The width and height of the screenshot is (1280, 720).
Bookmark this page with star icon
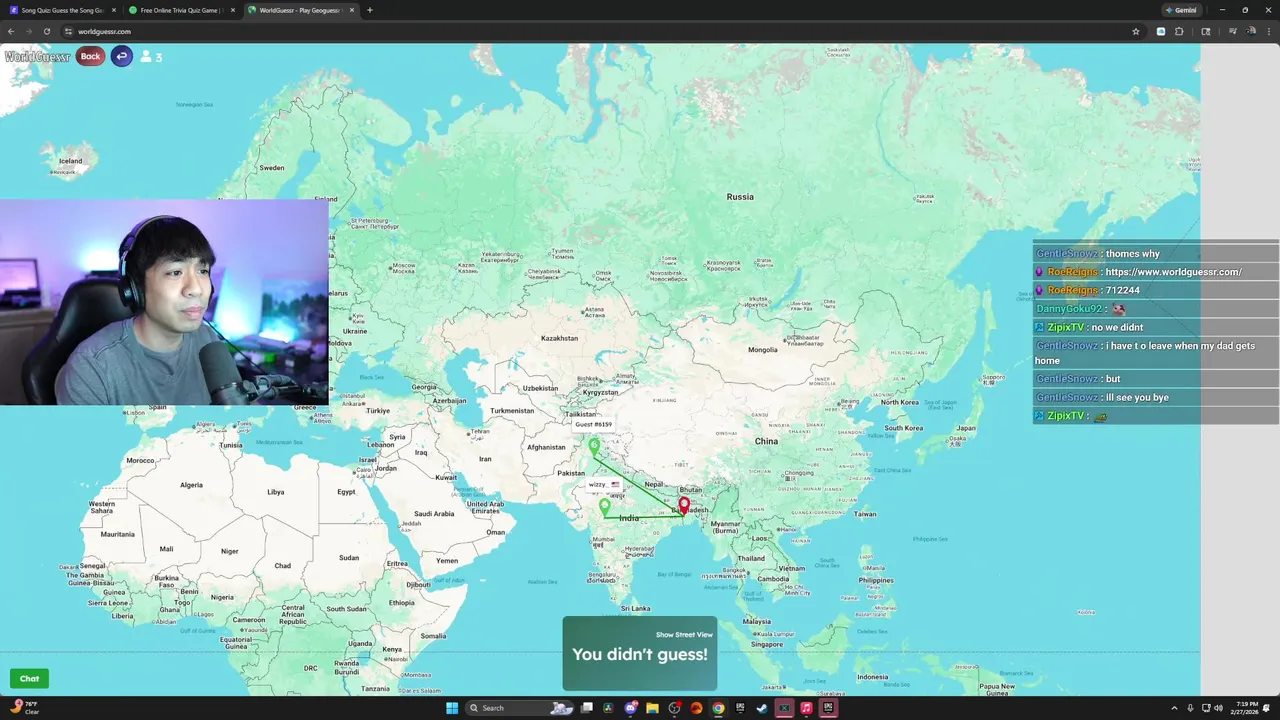point(1137,31)
